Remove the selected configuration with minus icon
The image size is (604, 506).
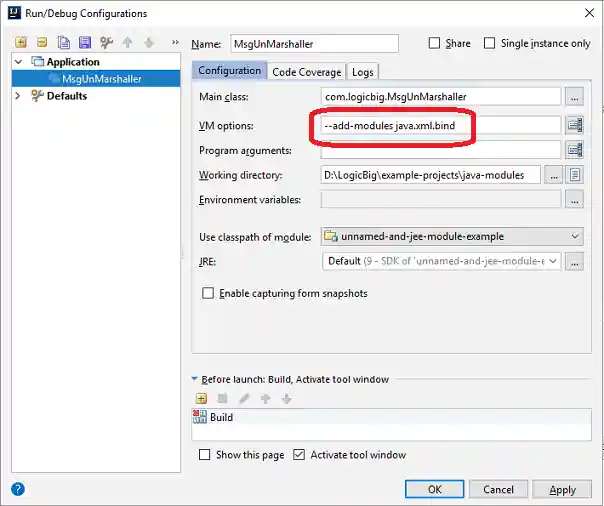[x=42, y=42]
